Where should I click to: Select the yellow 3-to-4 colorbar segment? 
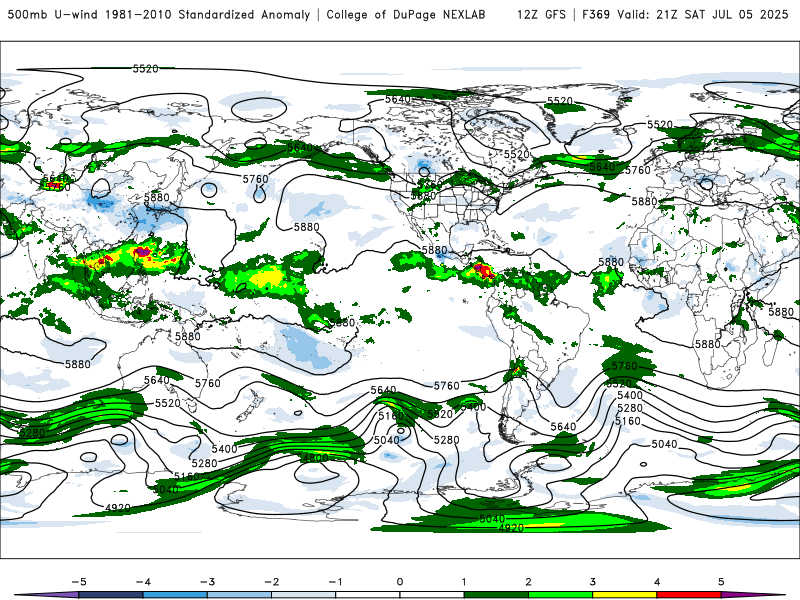point(624,595)
